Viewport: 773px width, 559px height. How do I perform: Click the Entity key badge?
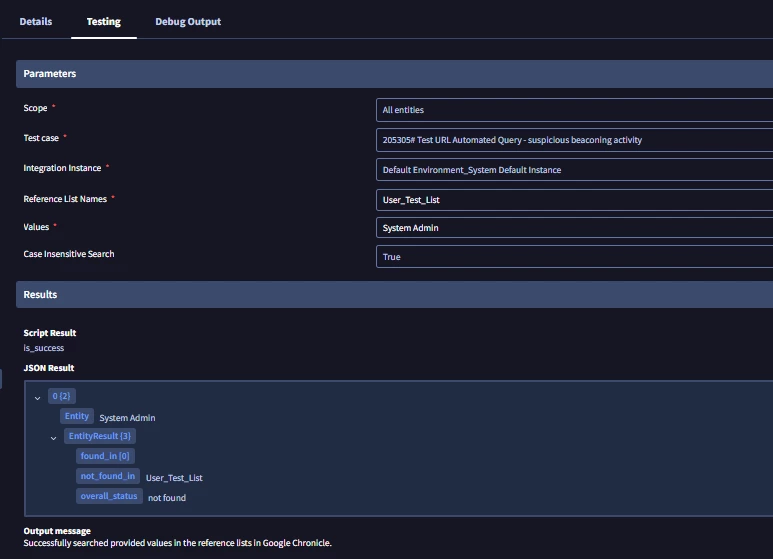[x=76, y=416]
